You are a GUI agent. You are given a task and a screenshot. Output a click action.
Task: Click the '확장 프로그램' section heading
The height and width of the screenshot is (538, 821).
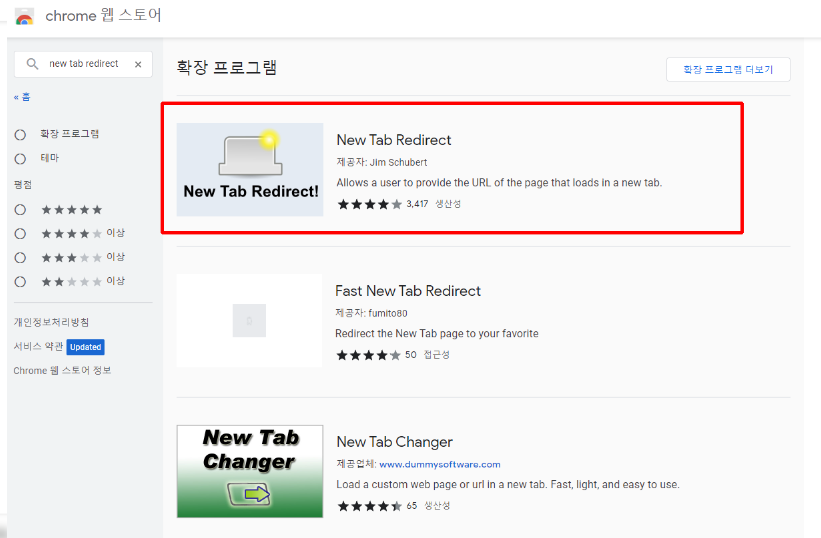tap(227, 68)
